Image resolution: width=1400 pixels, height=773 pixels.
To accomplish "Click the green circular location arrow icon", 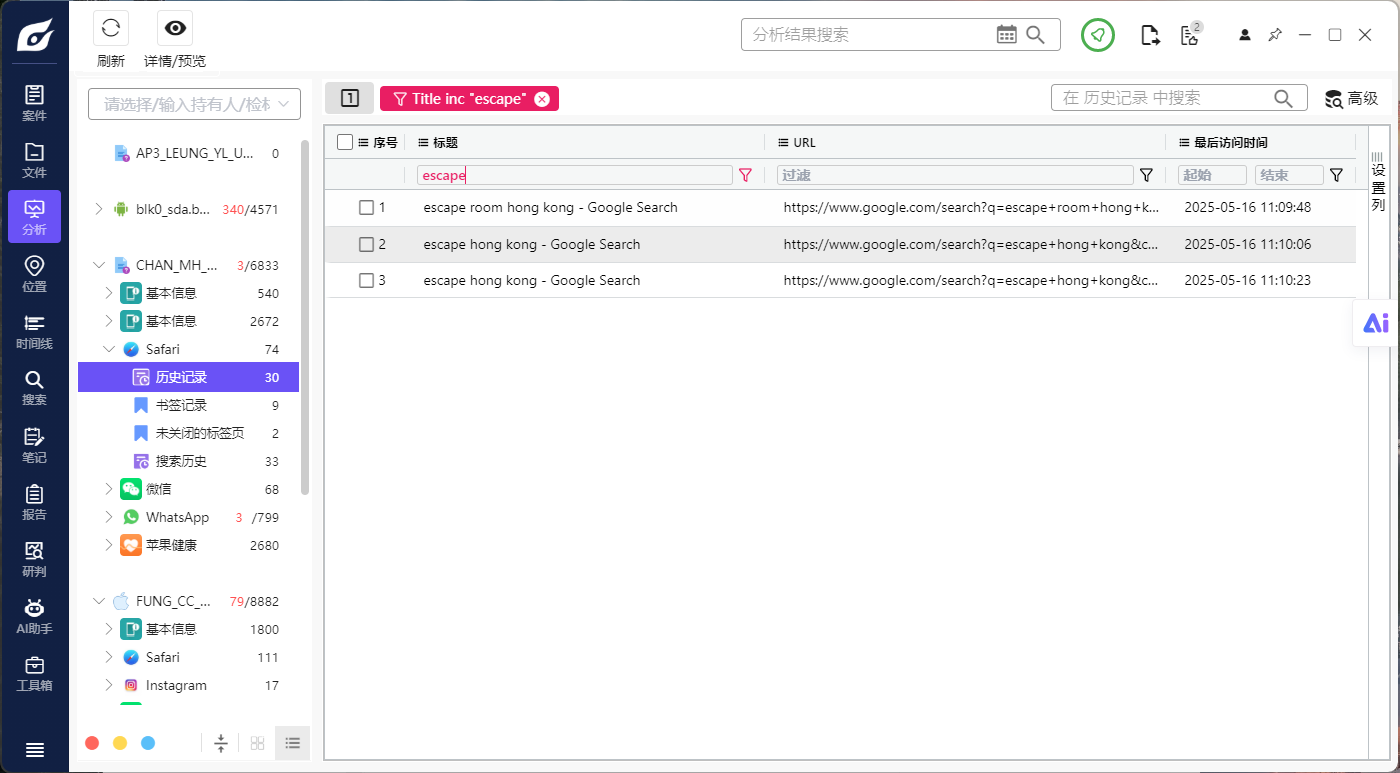I will 1098,35.
